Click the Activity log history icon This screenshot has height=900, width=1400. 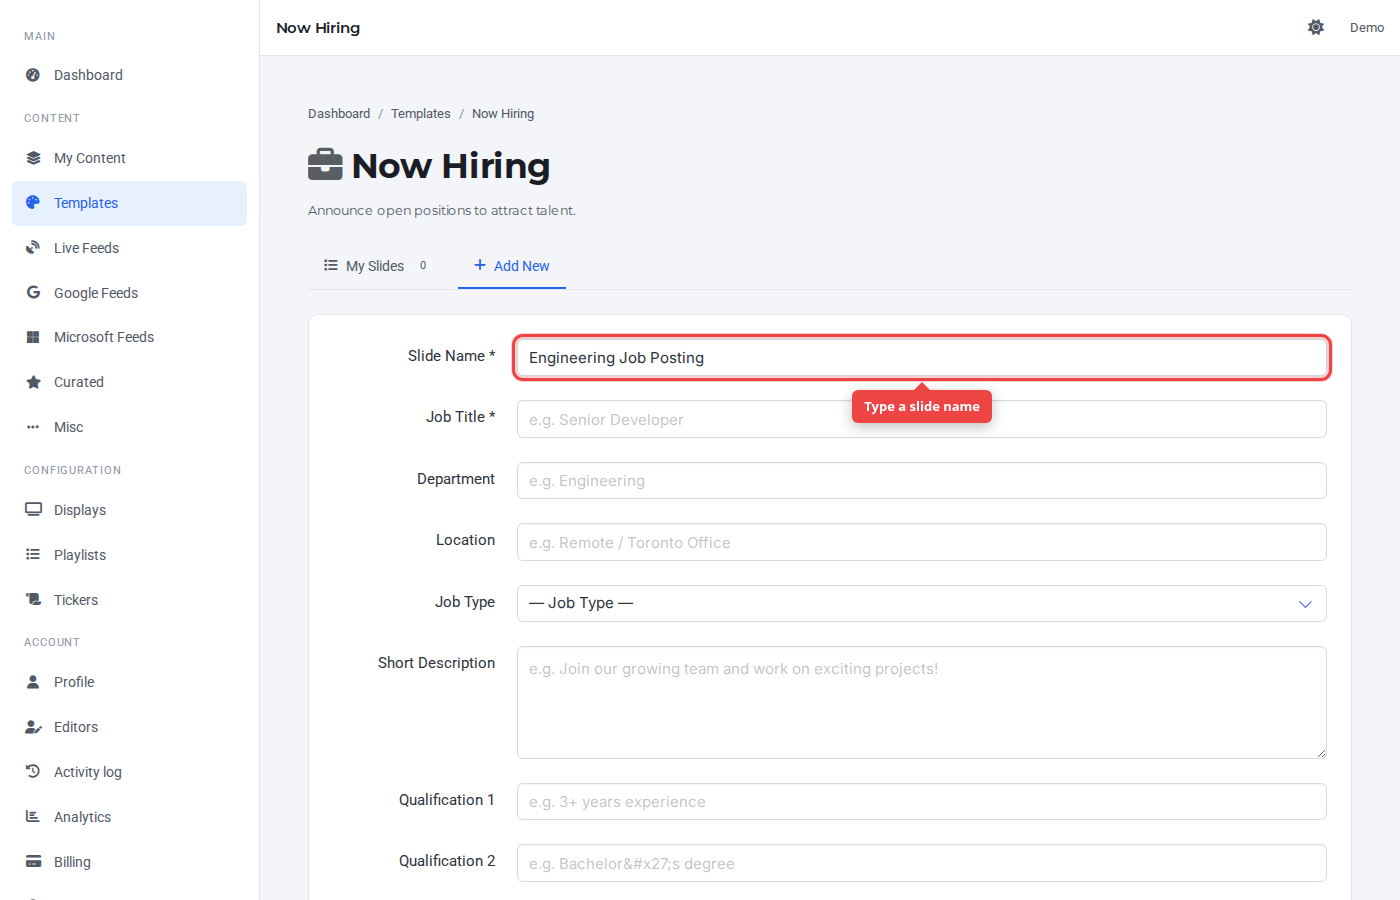click(33, 772)
